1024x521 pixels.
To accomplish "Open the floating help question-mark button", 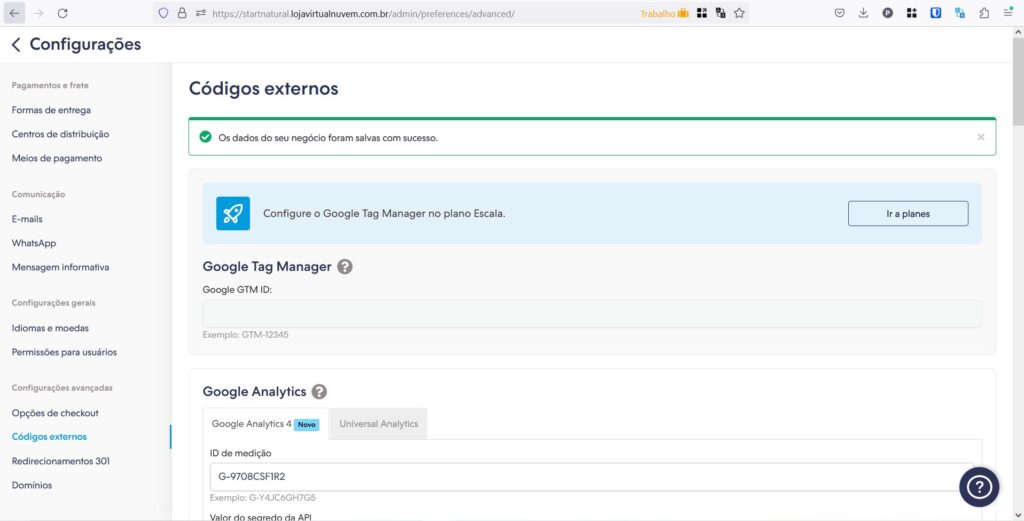I will point(979,486).
